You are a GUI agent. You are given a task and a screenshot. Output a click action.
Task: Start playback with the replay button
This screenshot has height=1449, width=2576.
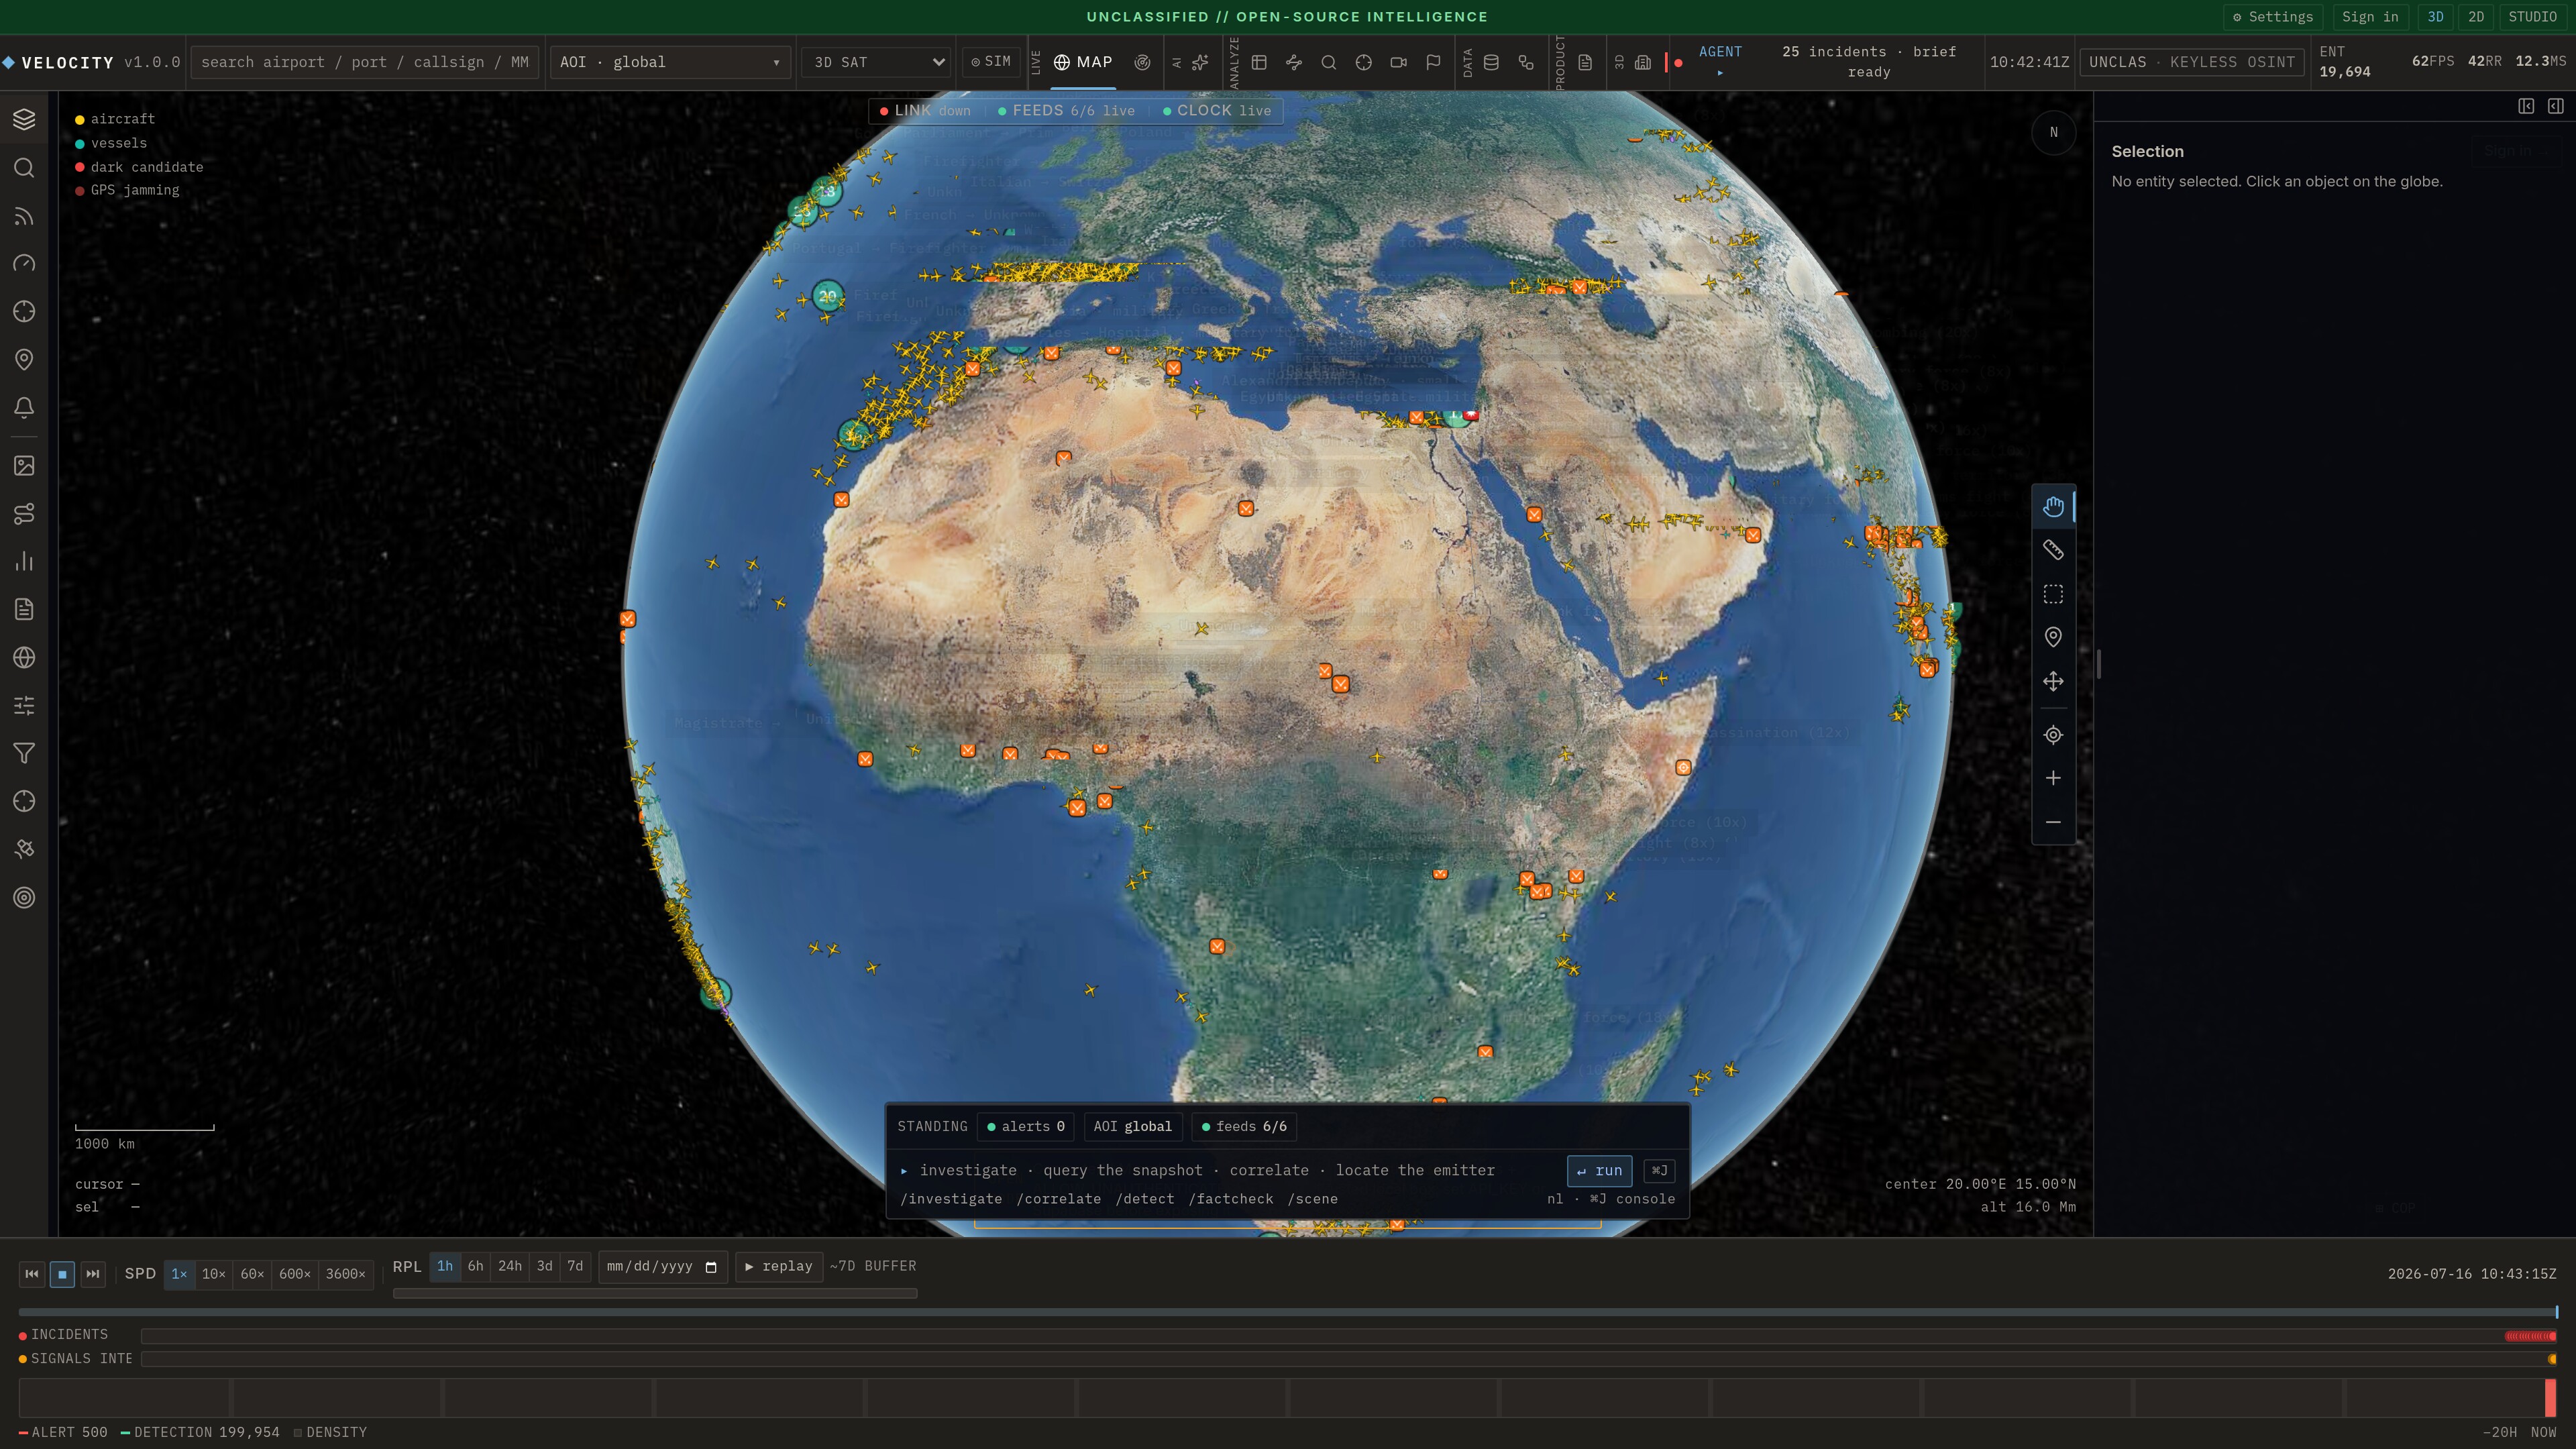pos(779,1266)
